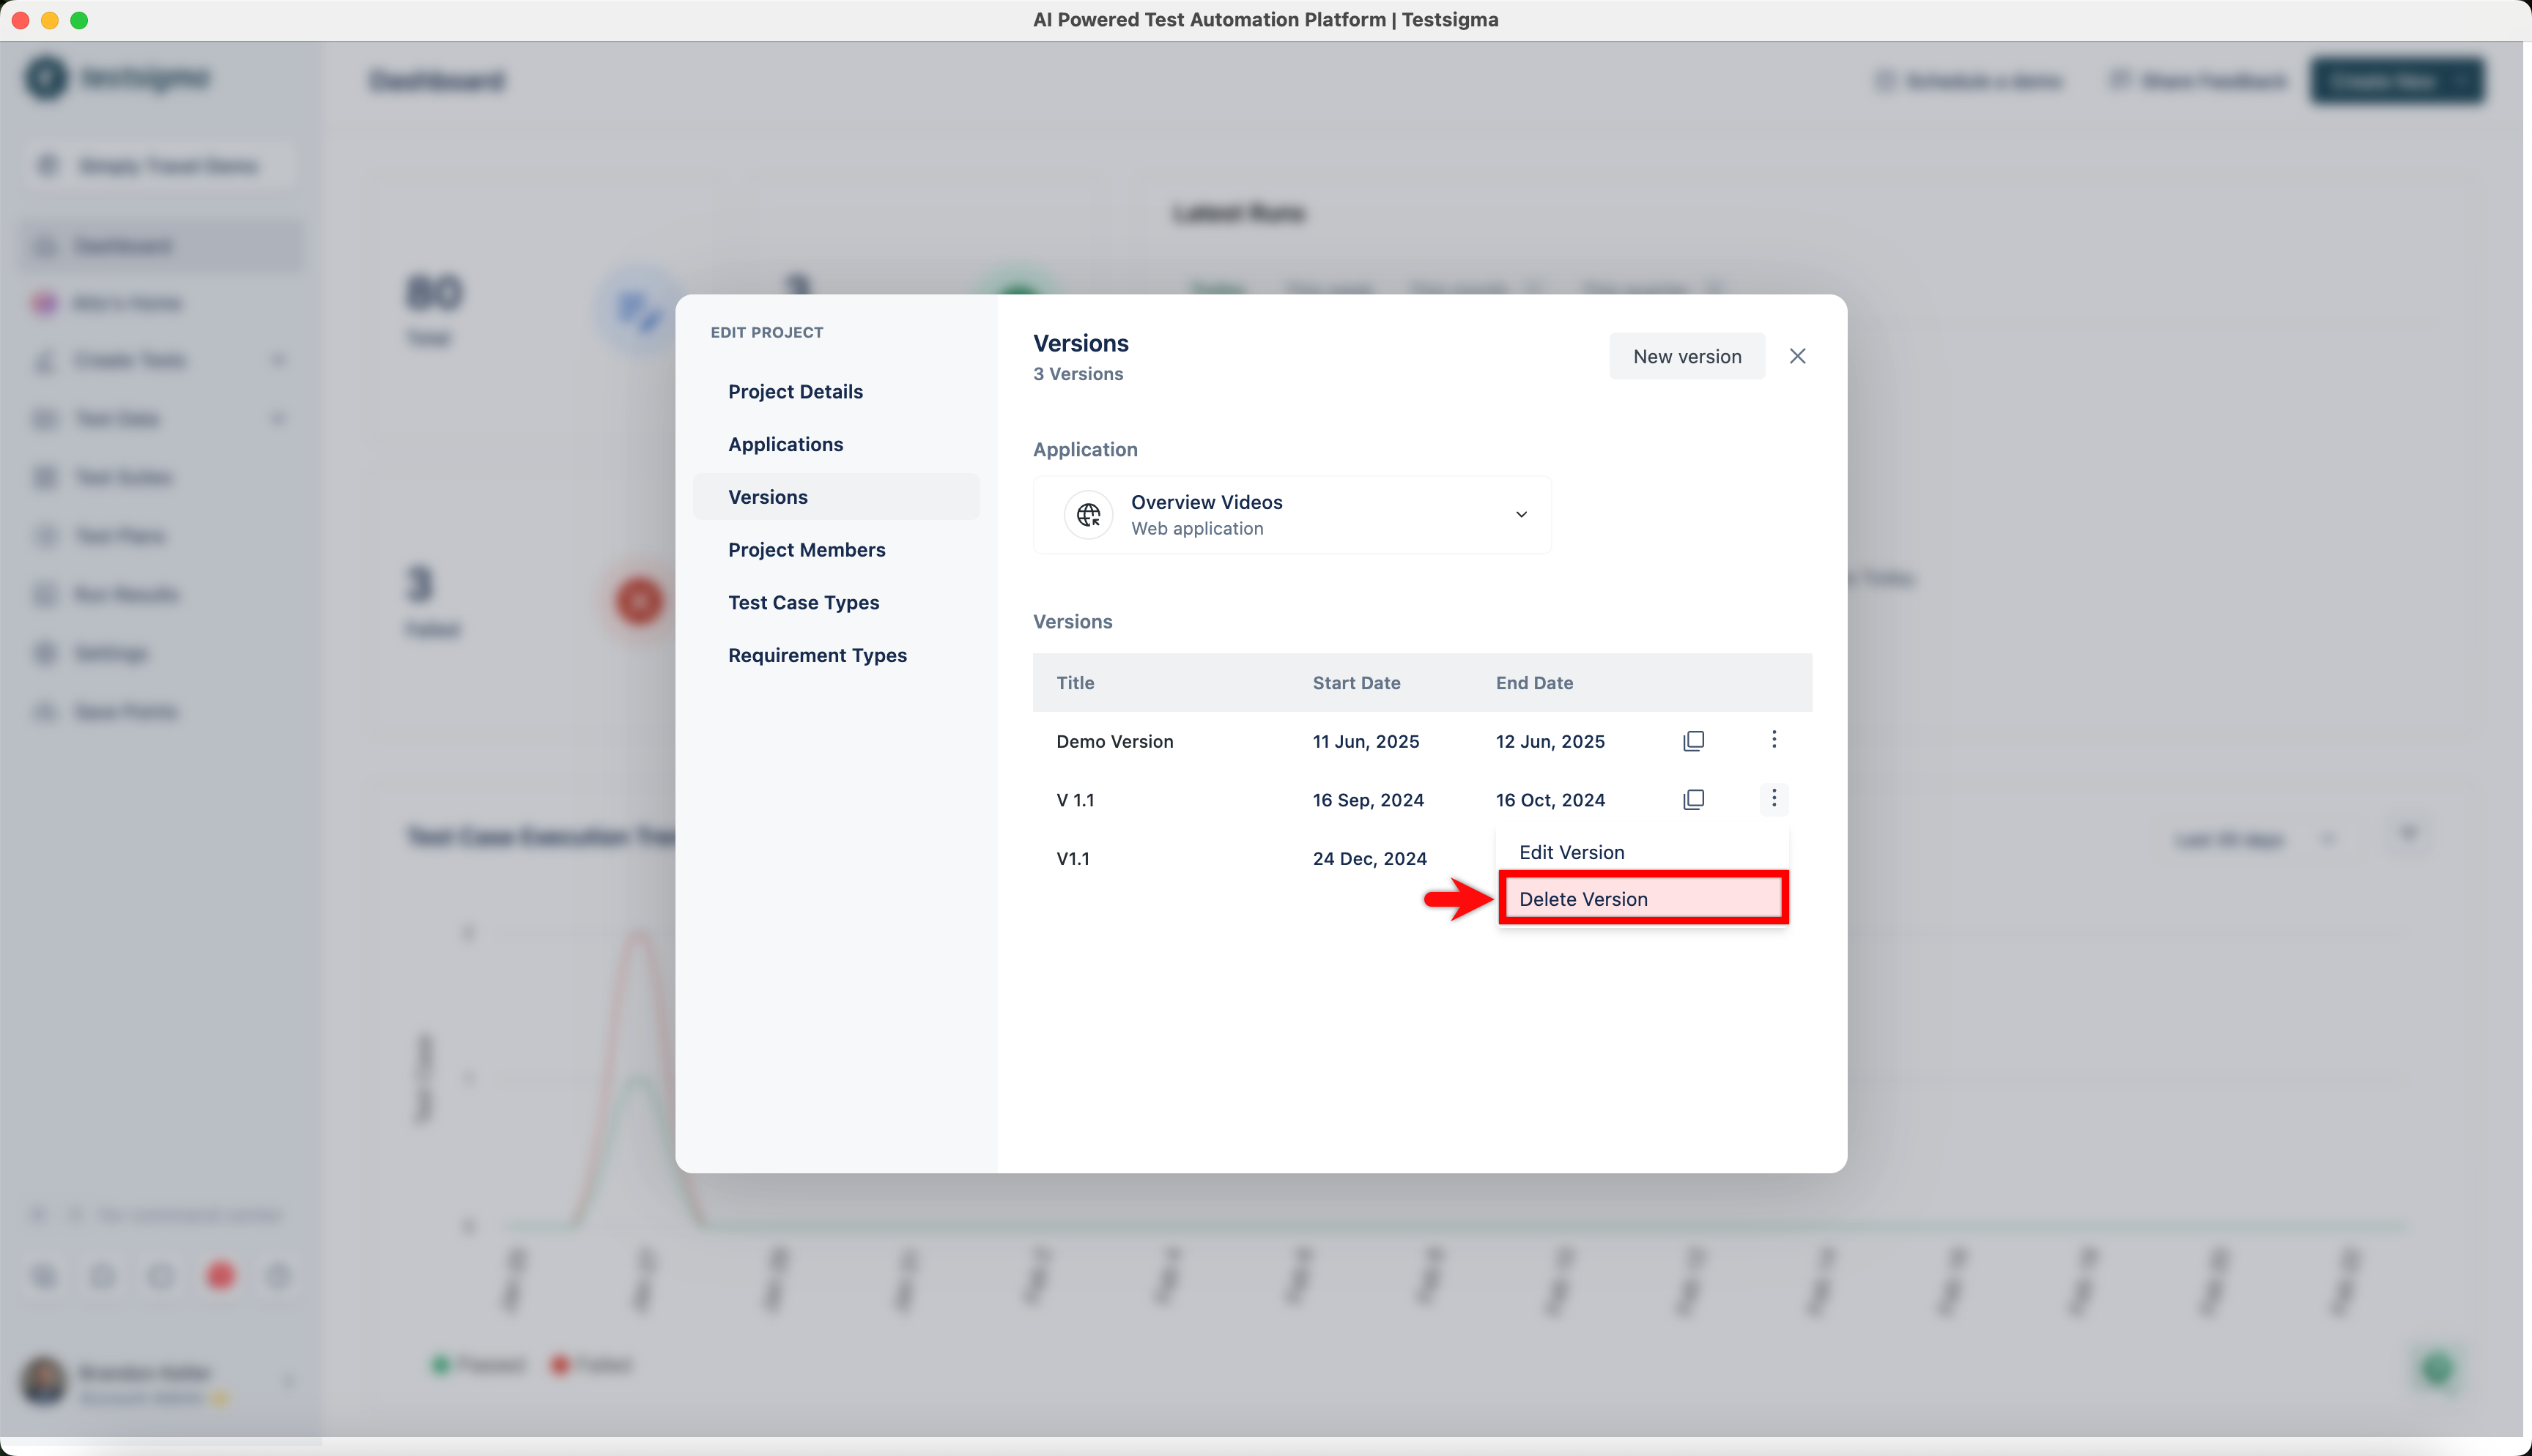Click the New version button
This screenshot has width=2532, height=1456.
click(1686, 356)
